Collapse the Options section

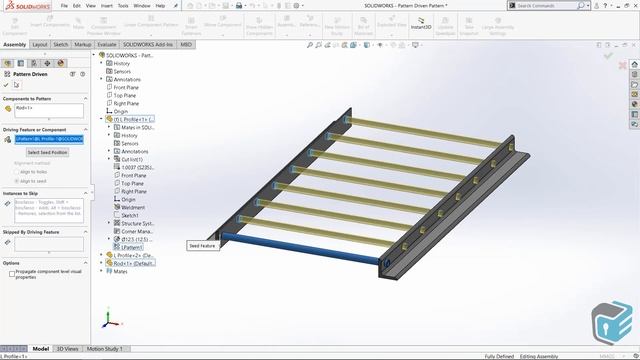(x=85, y=263)
